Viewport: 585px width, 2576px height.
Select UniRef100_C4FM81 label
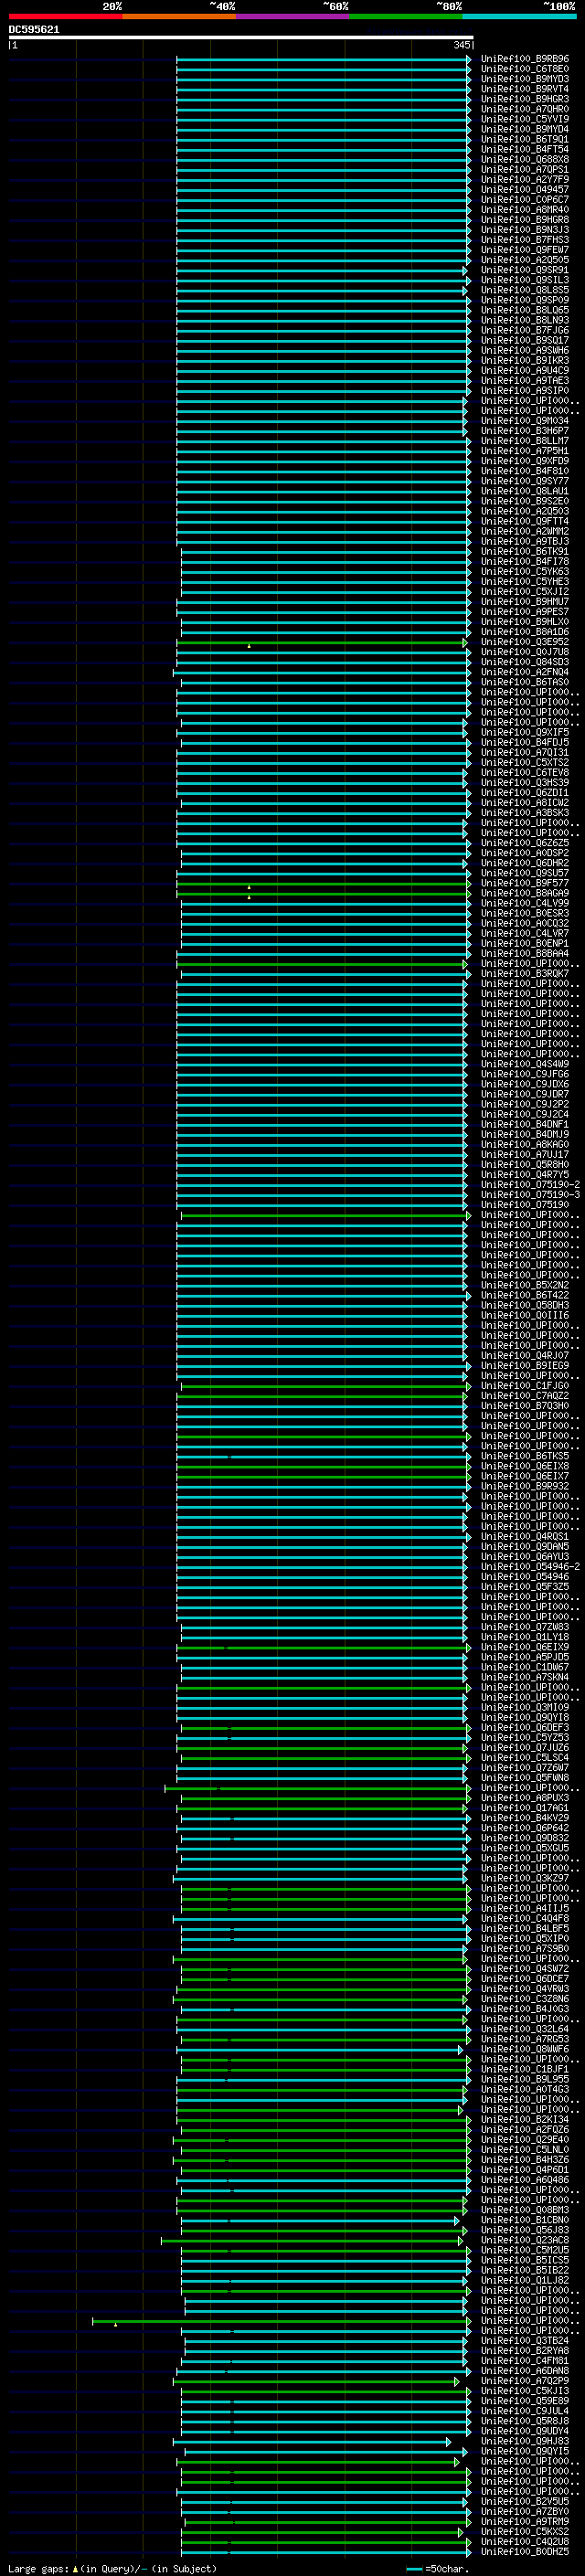pyautogui.click(x=525, y=2360)
